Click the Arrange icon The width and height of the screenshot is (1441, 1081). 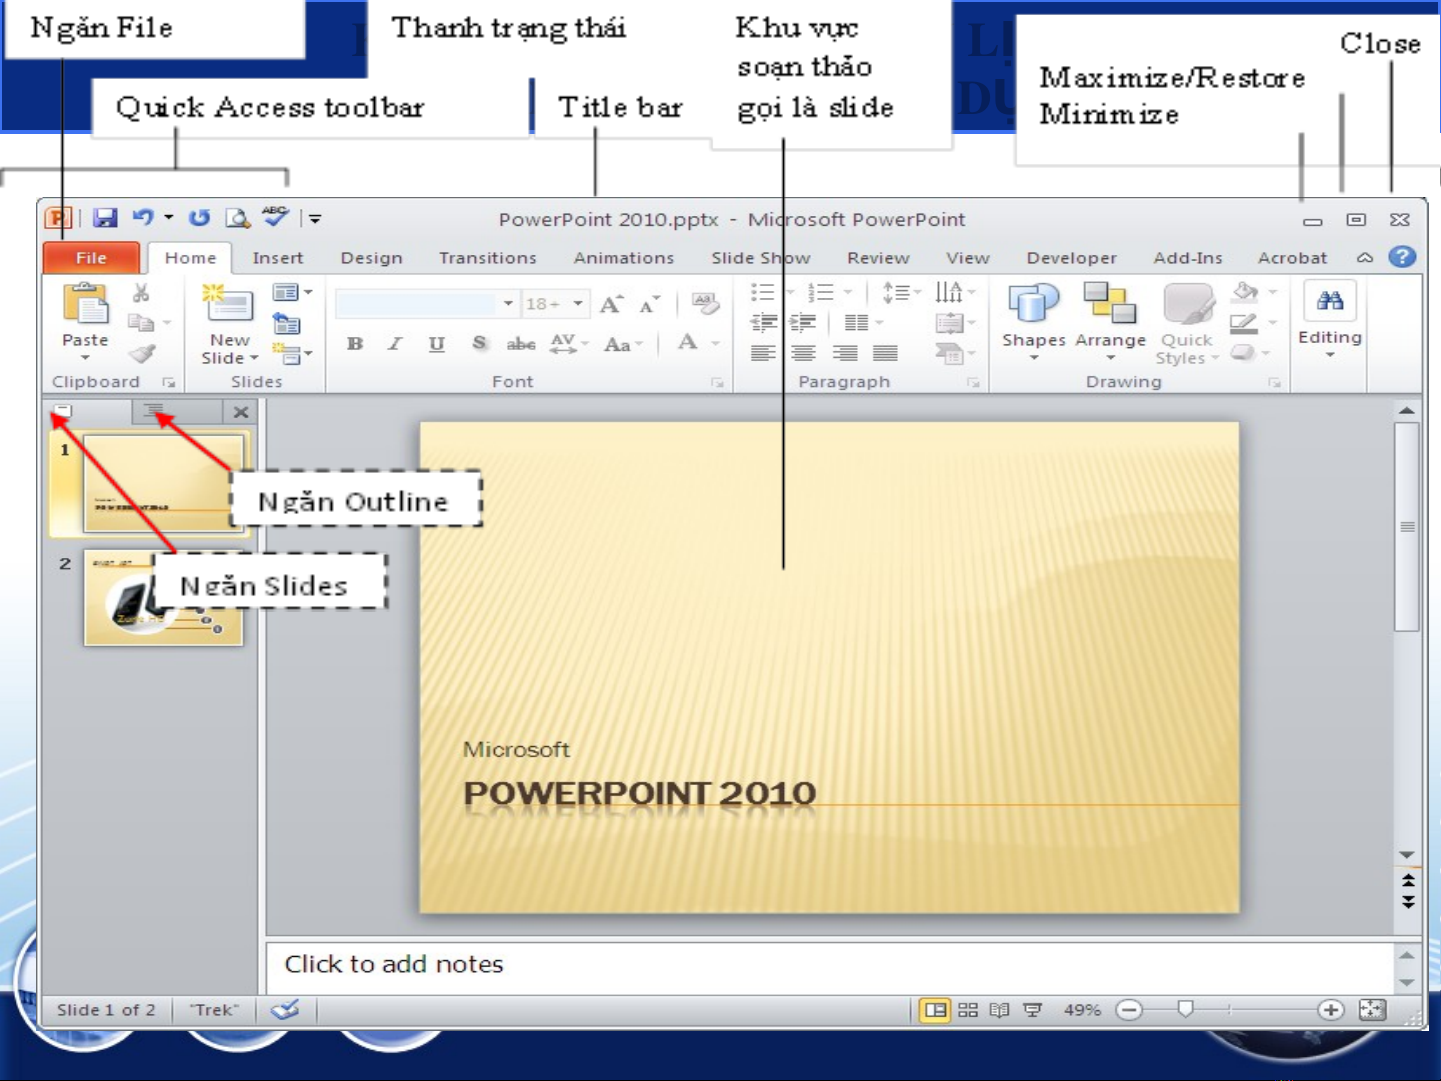(1110, 303)
